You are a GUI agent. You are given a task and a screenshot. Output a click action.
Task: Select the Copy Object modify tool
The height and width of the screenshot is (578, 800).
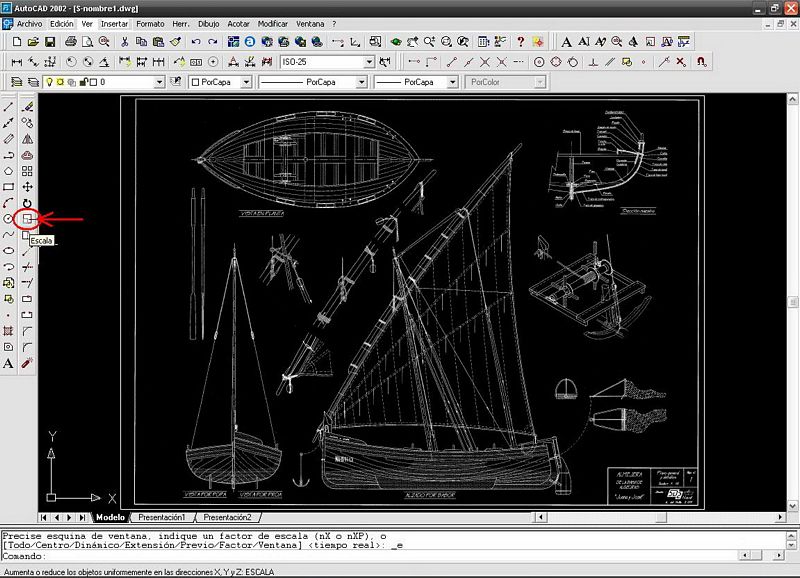27,122
